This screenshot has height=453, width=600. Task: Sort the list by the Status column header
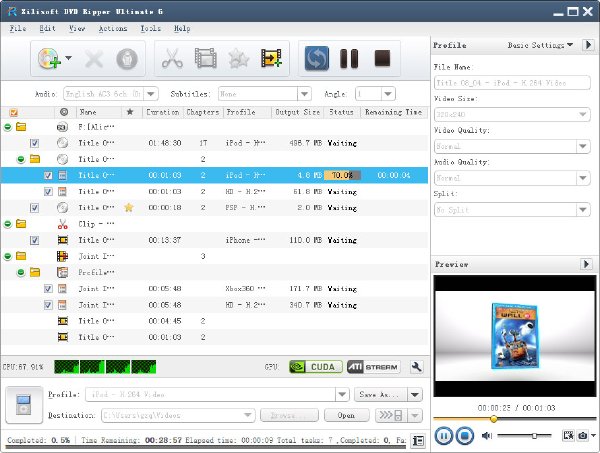pos(342,112)
